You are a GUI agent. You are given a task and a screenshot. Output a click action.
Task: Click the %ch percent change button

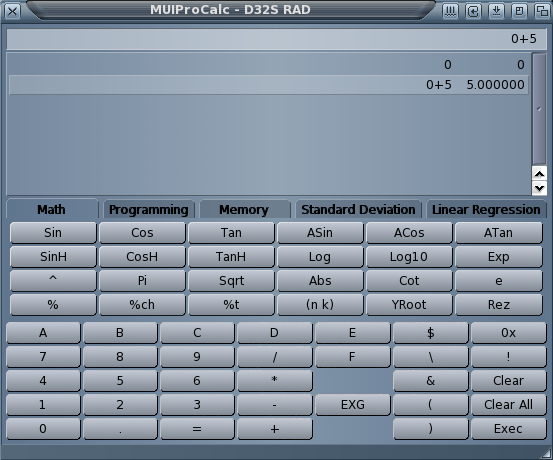[x=142, y=305]
